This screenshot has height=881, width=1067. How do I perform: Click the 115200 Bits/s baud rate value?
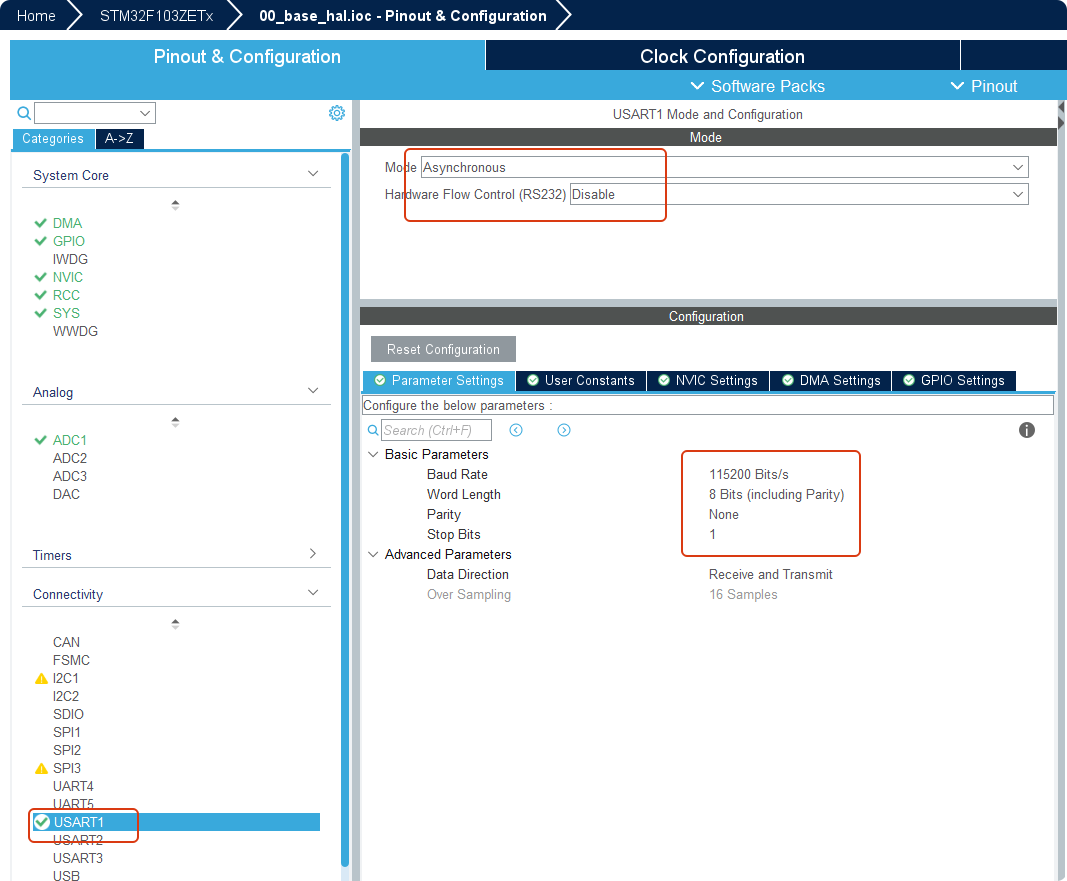749,474
